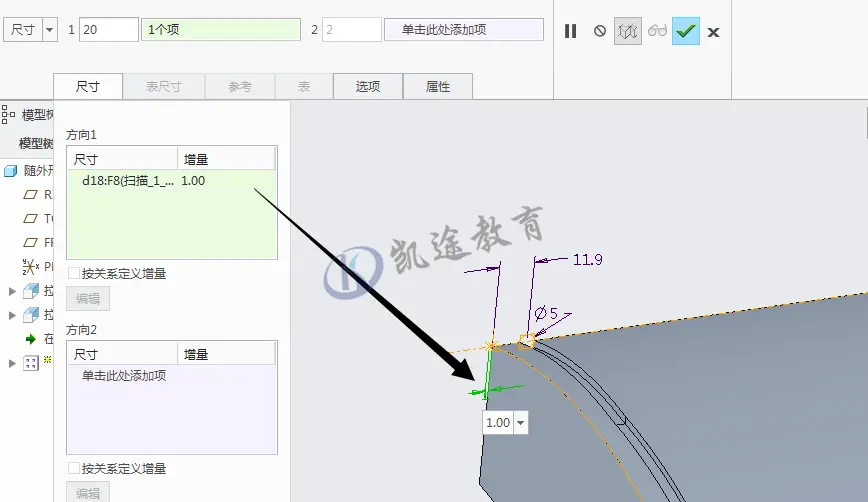Enable direction 1 define increment by relation
868x502 pixels.
point(74,273)
